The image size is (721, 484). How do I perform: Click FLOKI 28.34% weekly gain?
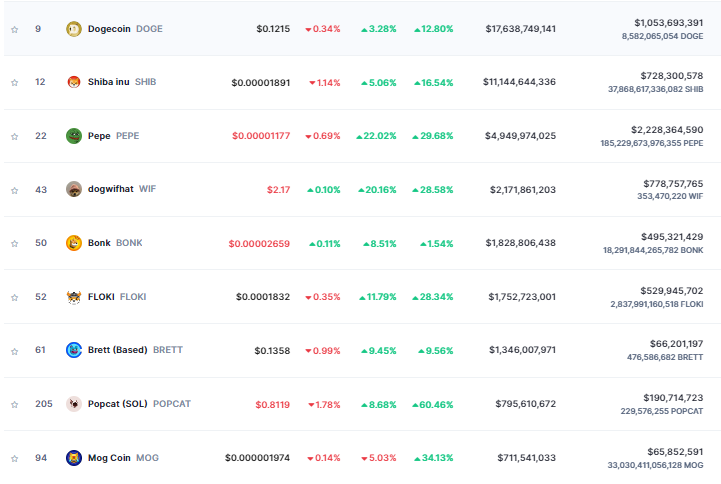[x=433, y=297]
